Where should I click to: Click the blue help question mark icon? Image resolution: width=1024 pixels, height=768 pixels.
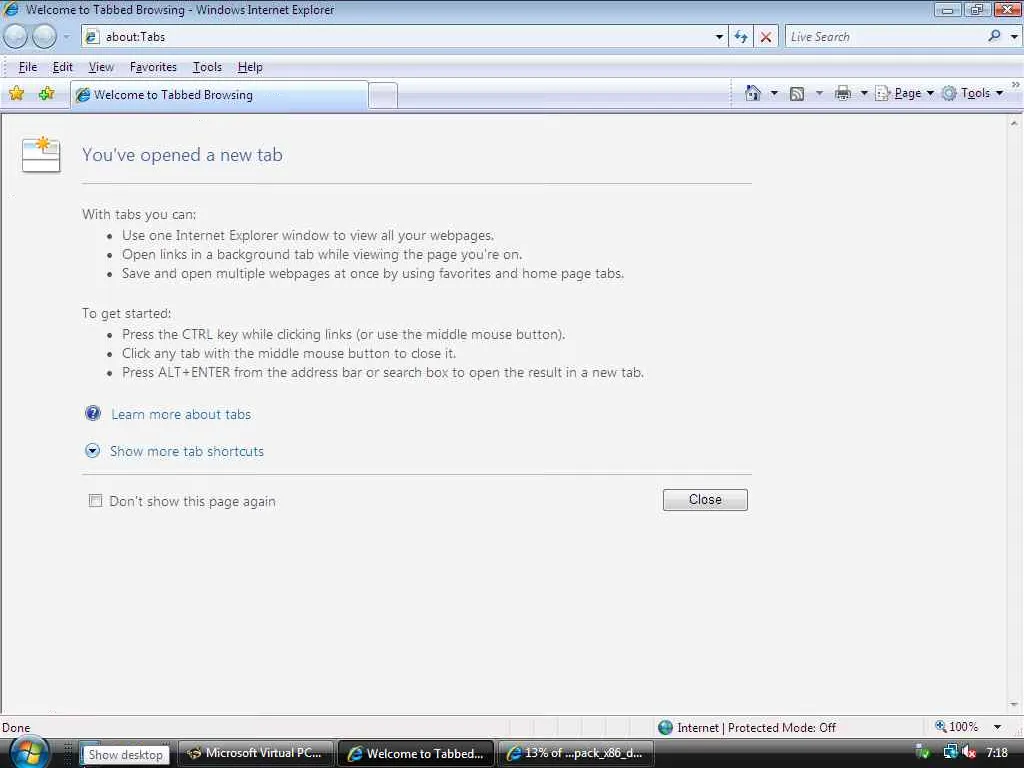pos(93,413)
